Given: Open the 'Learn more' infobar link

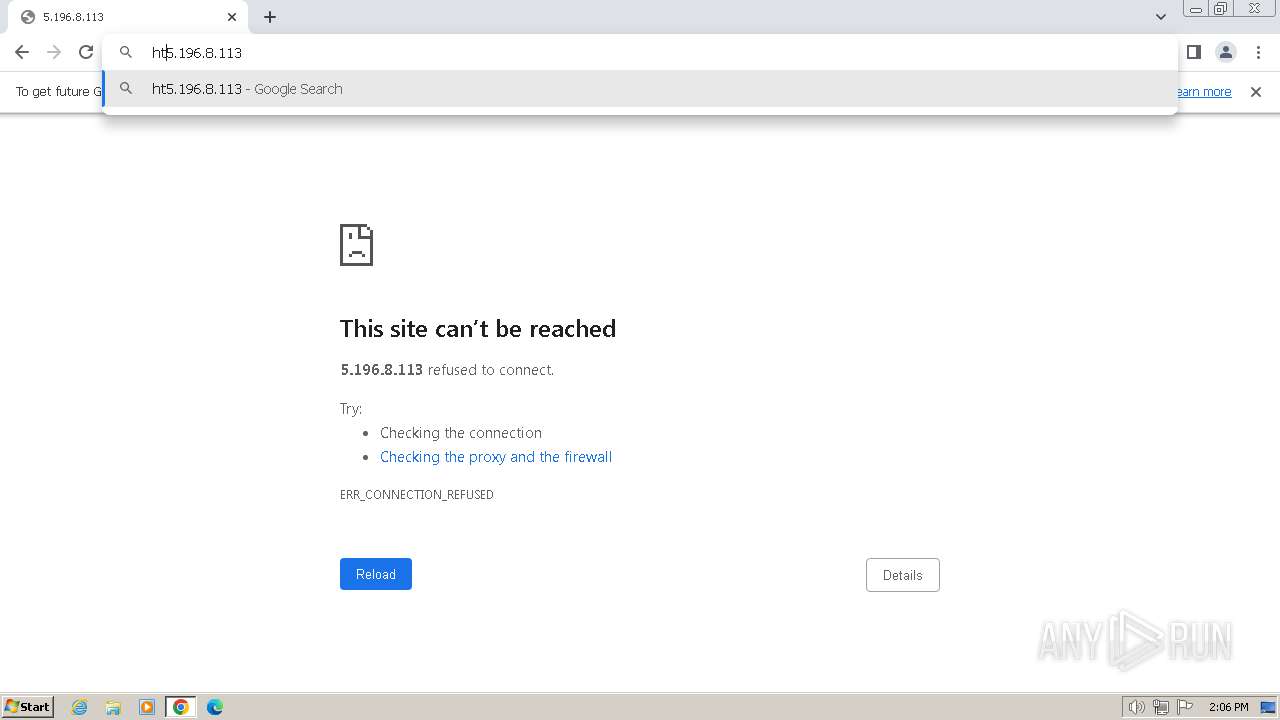Looking at the screenshot, I should pos(1203,92).
